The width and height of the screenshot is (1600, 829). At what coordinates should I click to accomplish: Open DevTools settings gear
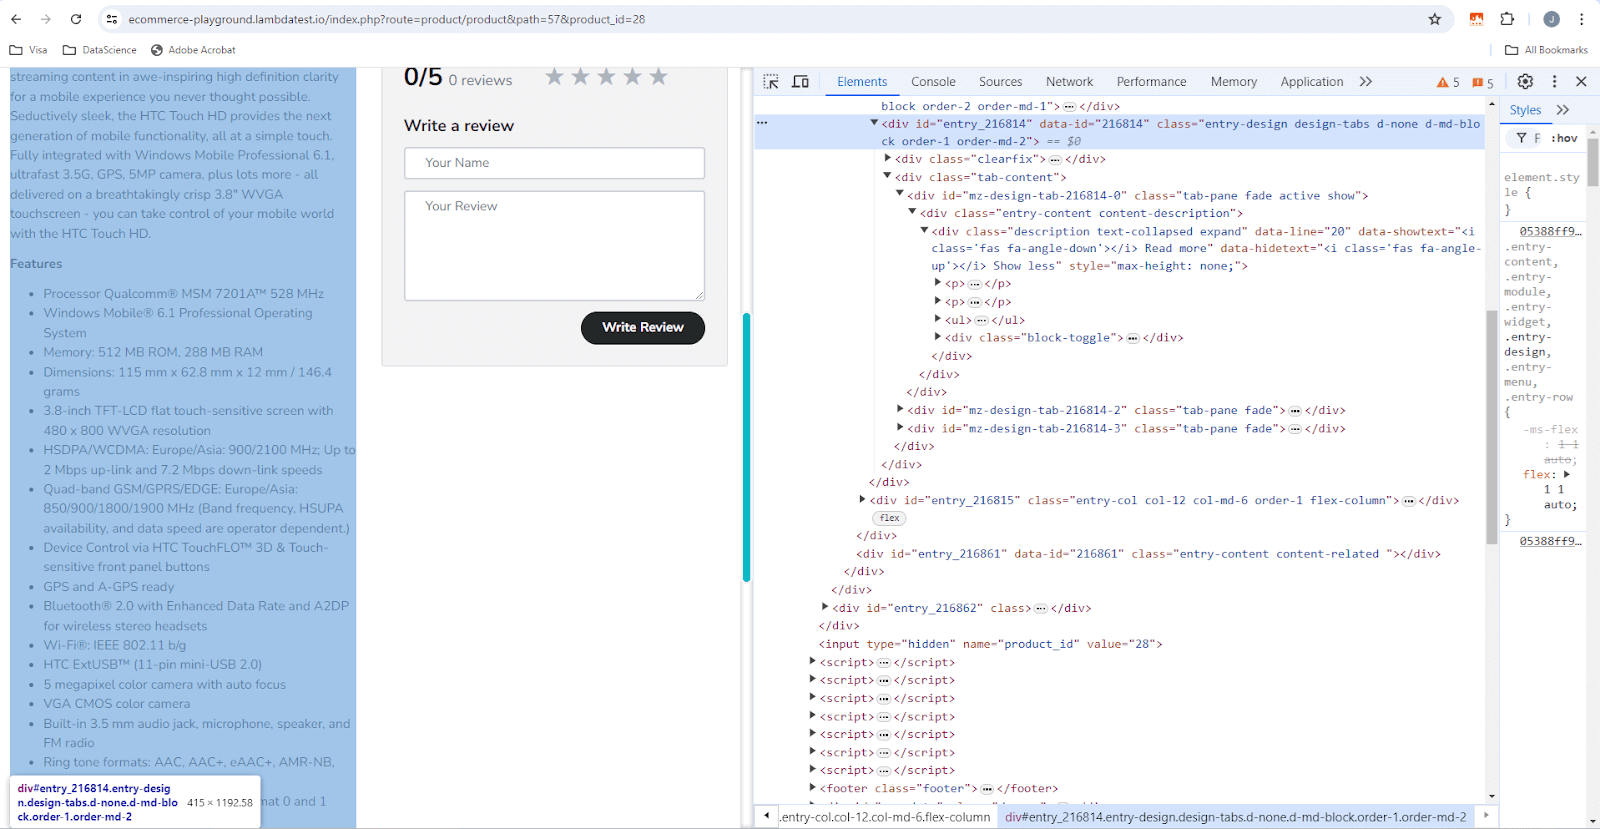tap(1525, 82)
